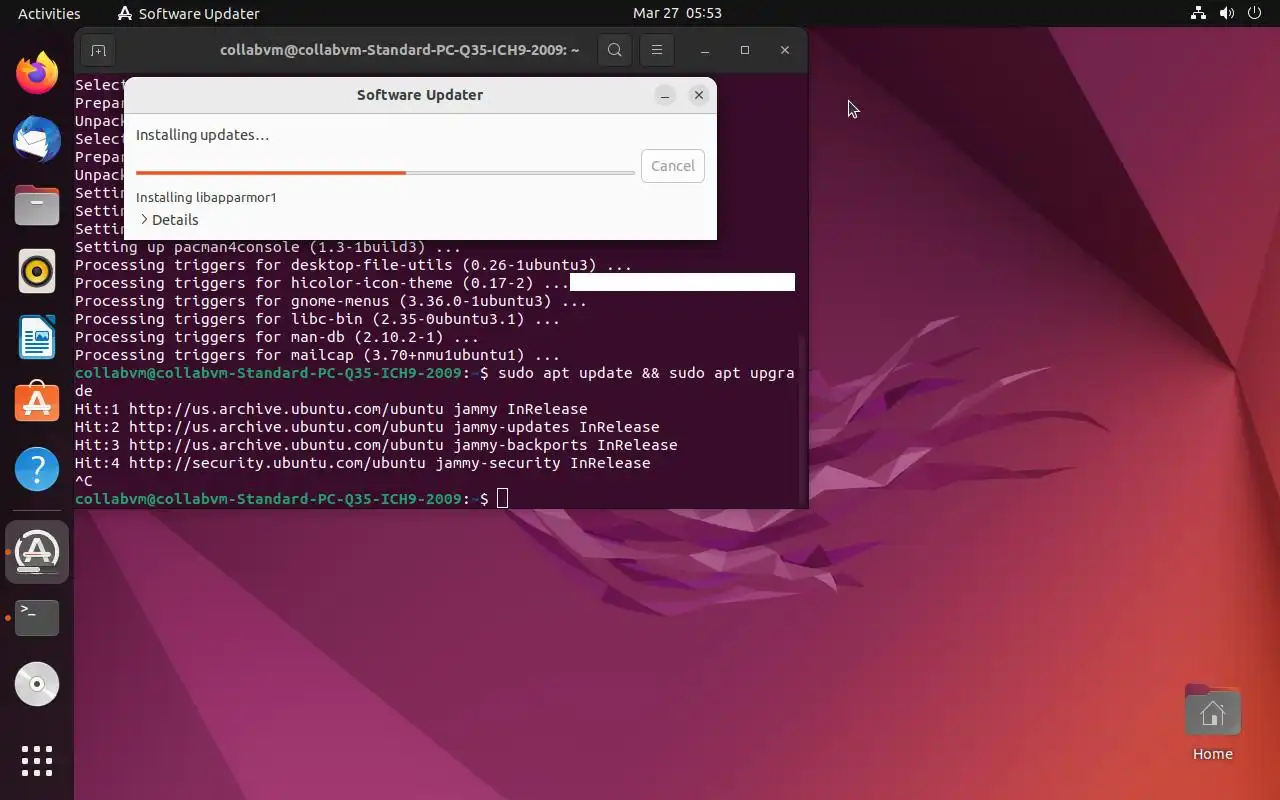Open the Software Updater app menu

pyautogui.click(x=188, y=13)
